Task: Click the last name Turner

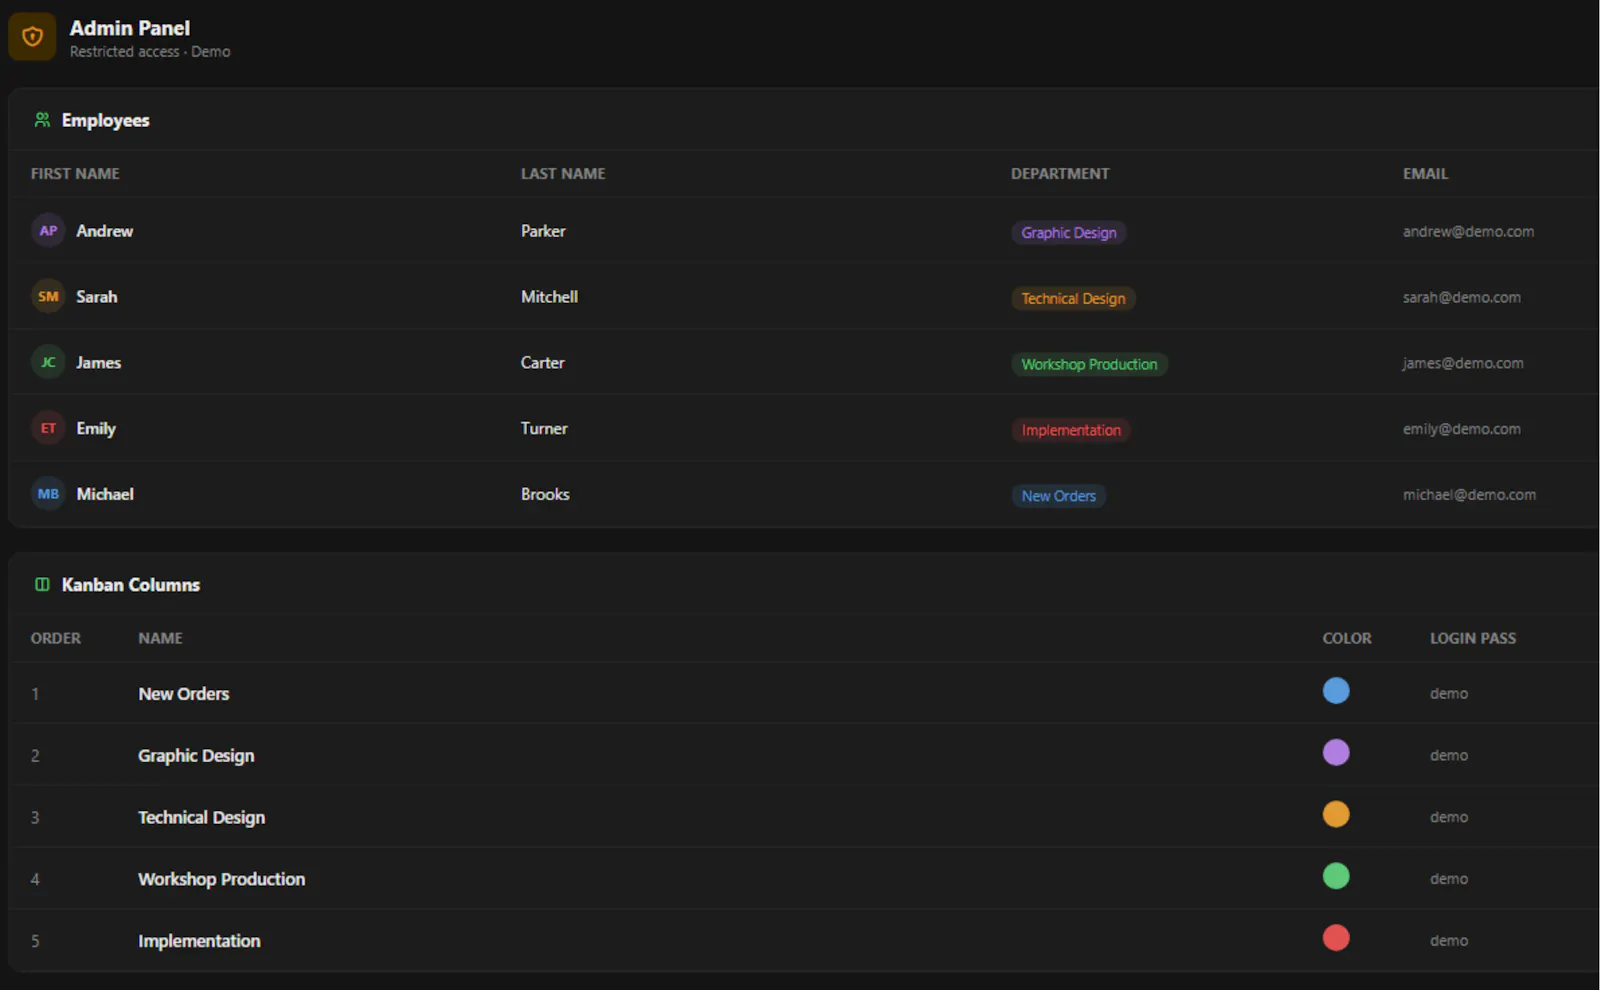Action: pos(544,429)
